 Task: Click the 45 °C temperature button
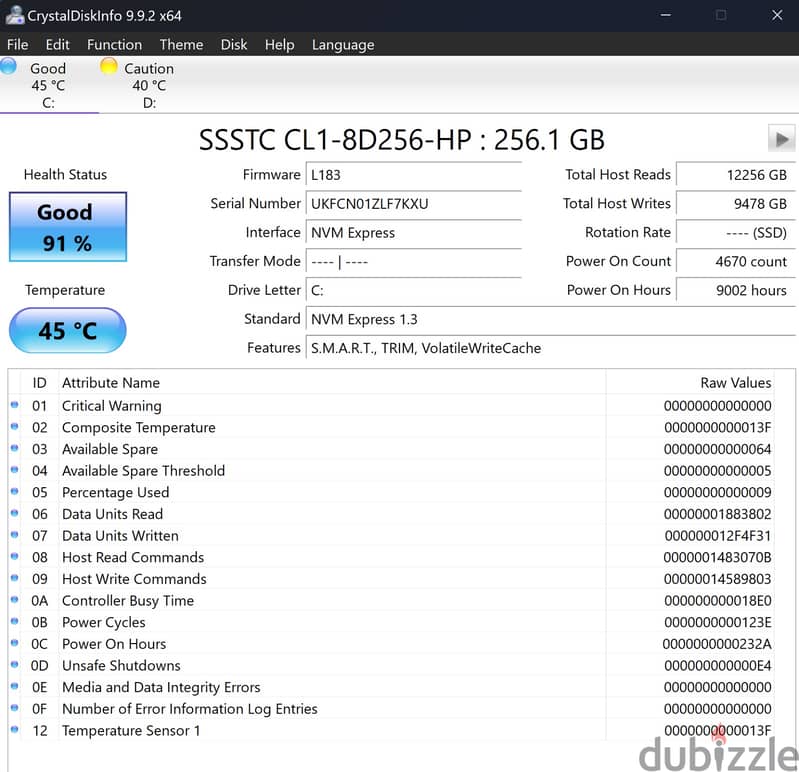click(x=68, y=330)
